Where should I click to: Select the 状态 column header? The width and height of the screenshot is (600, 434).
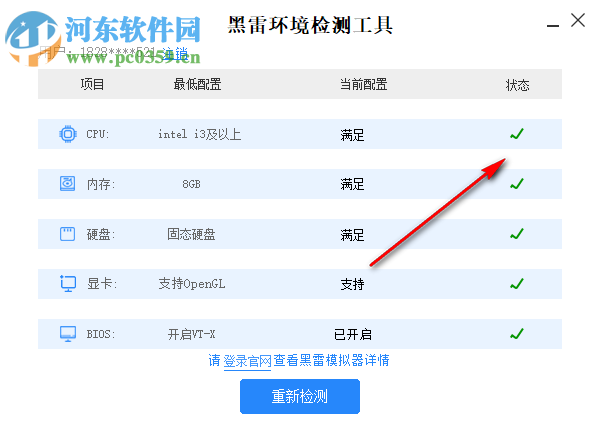point(517,85)
